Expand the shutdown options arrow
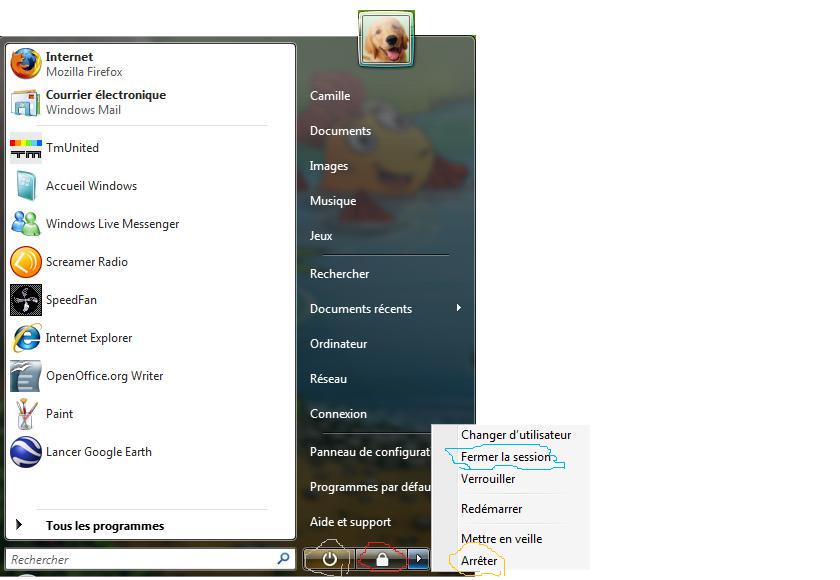The image size is (840, 580). click(419, 560)
